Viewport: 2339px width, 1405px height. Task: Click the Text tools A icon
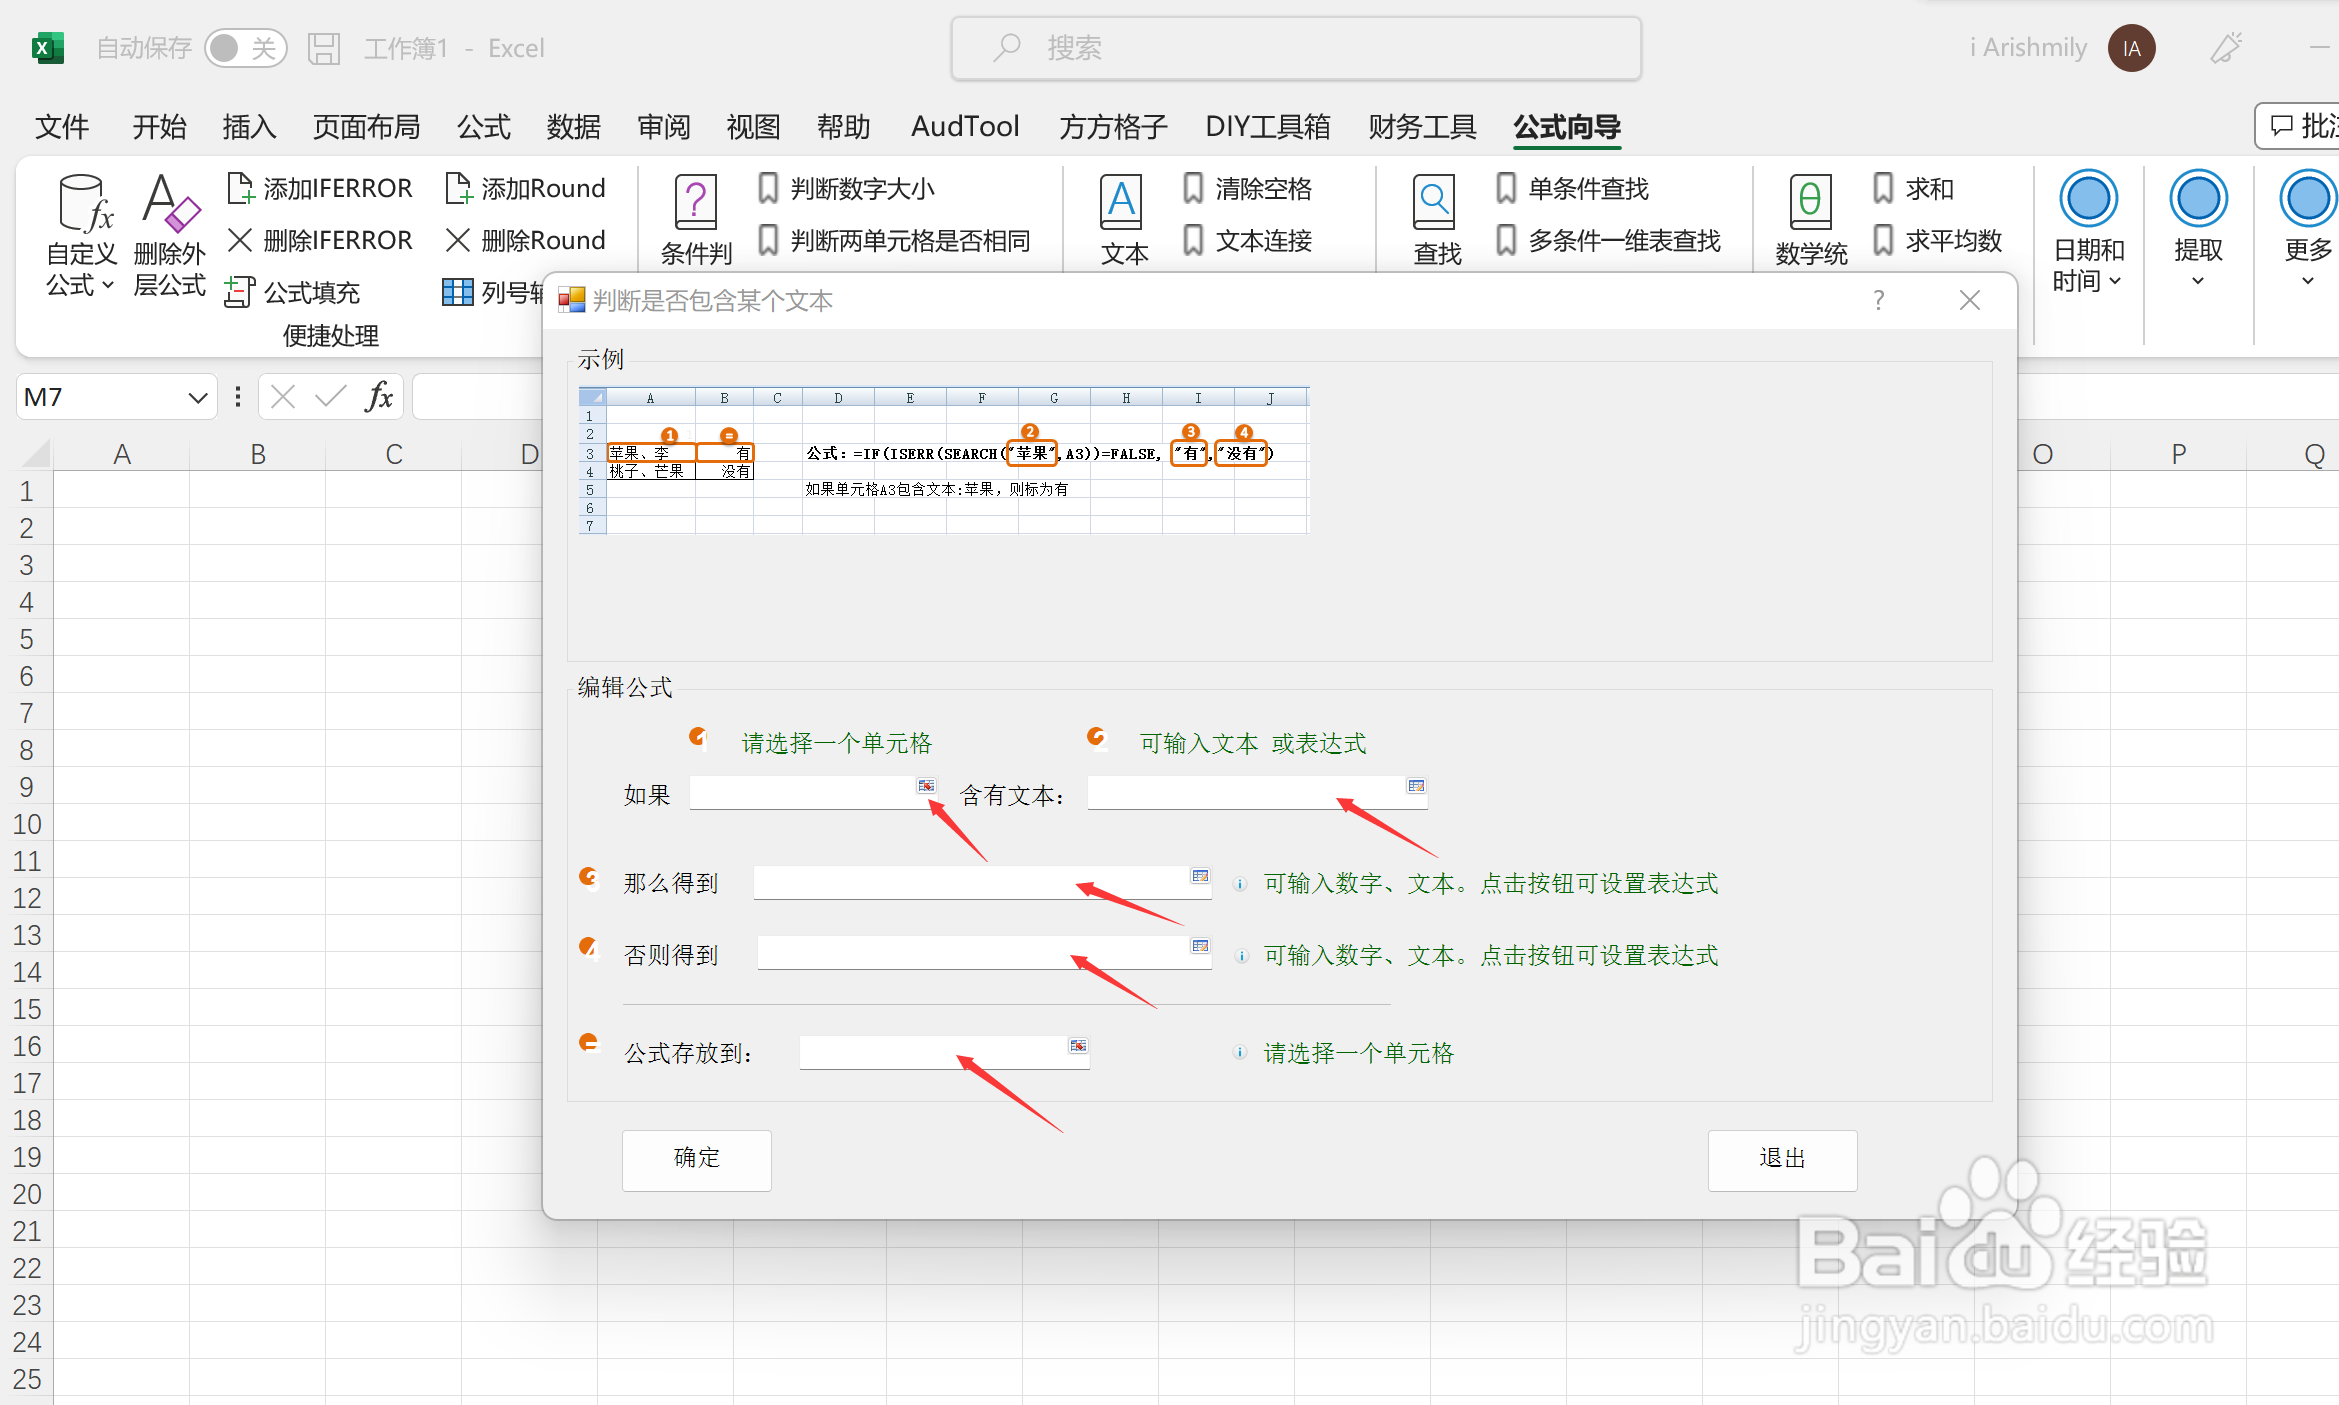click(x=1121, y=202)
